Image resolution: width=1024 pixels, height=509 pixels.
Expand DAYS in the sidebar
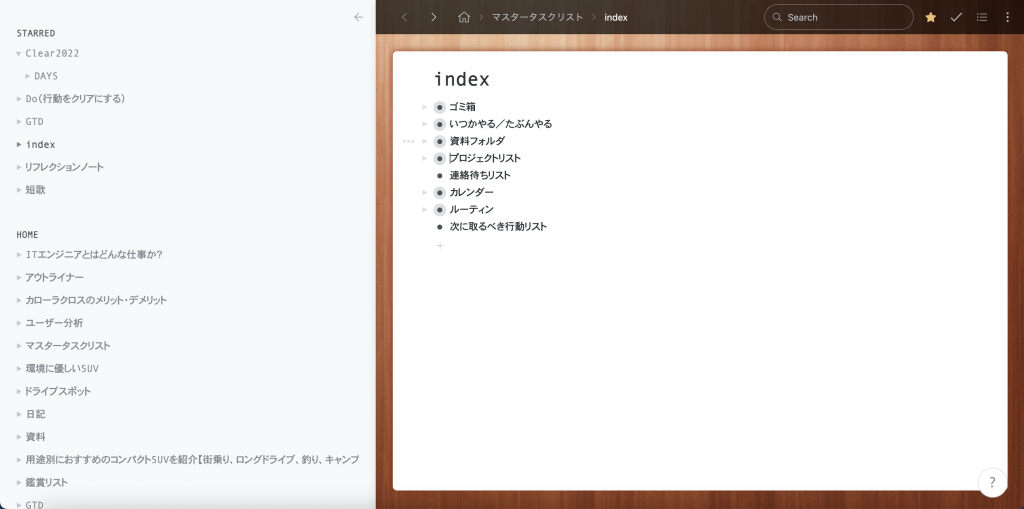point(28,76)
